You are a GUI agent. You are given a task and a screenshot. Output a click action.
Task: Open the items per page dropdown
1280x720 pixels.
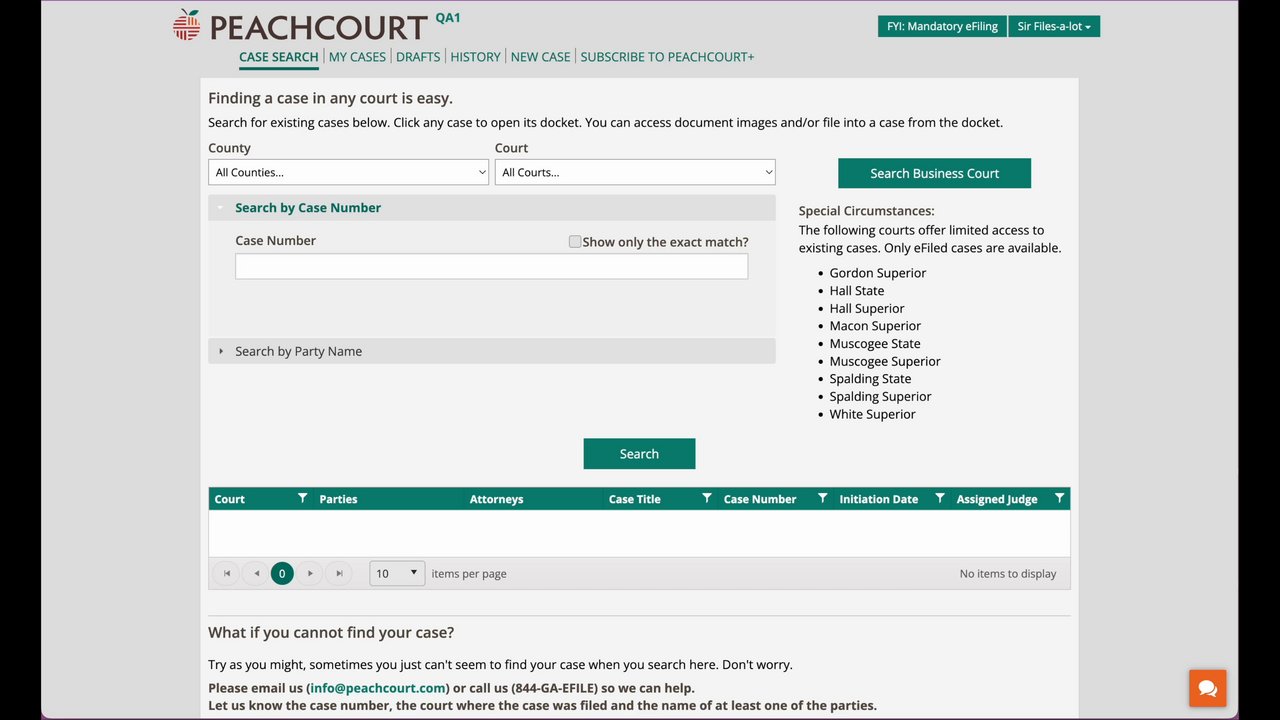(x=397, y=573)
